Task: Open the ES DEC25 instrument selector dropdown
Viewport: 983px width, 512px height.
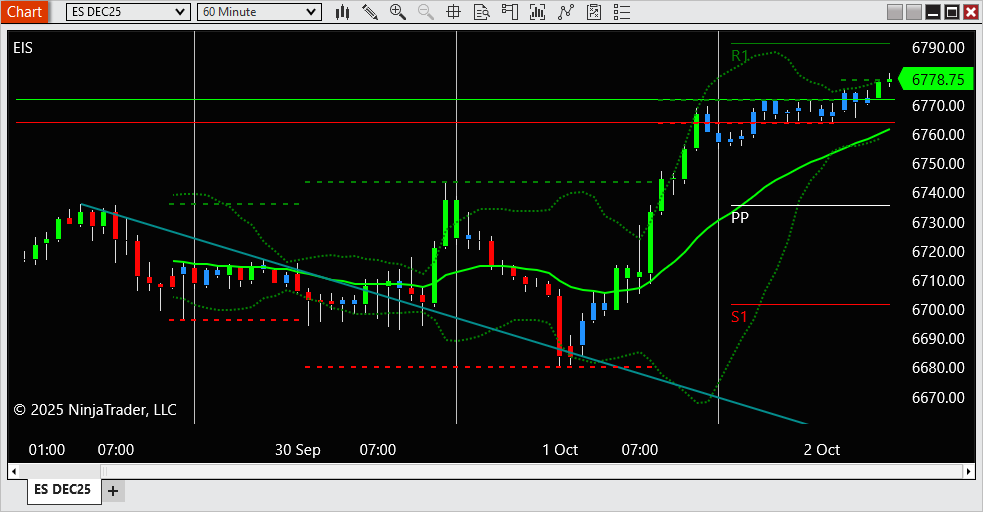Action: (x=128, y=12)
